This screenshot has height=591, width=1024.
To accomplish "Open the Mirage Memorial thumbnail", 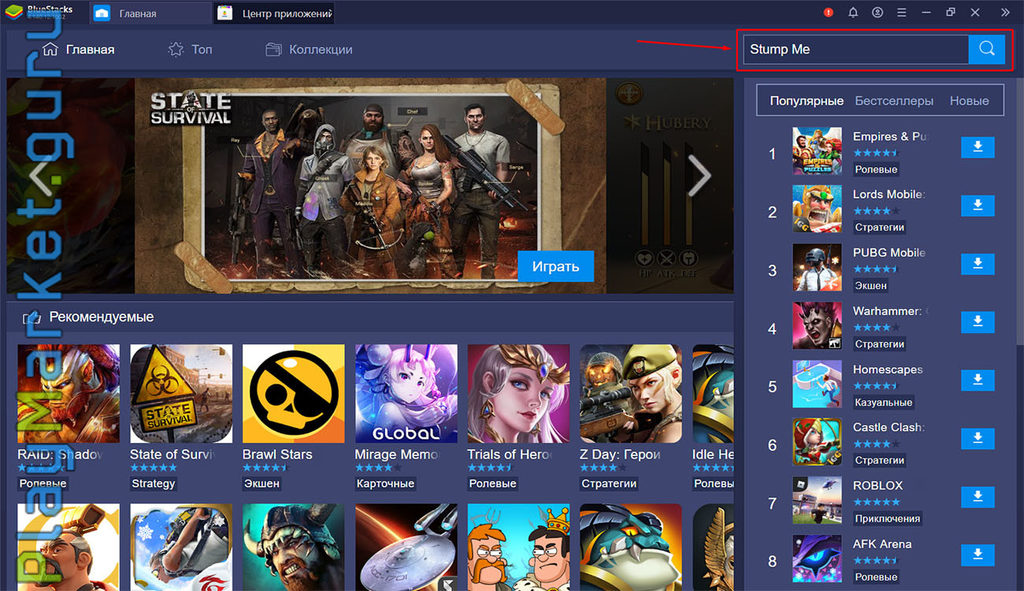I will click(x=406, y=394).
